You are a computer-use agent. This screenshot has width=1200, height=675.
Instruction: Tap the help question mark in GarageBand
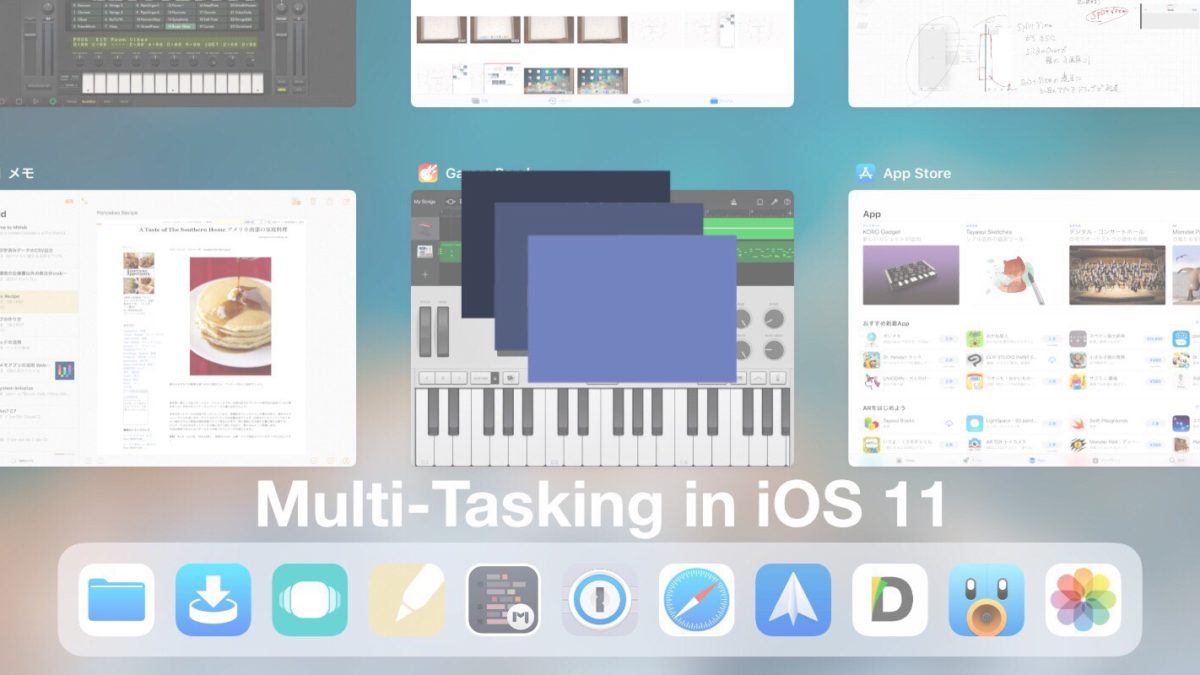[786, 202]
